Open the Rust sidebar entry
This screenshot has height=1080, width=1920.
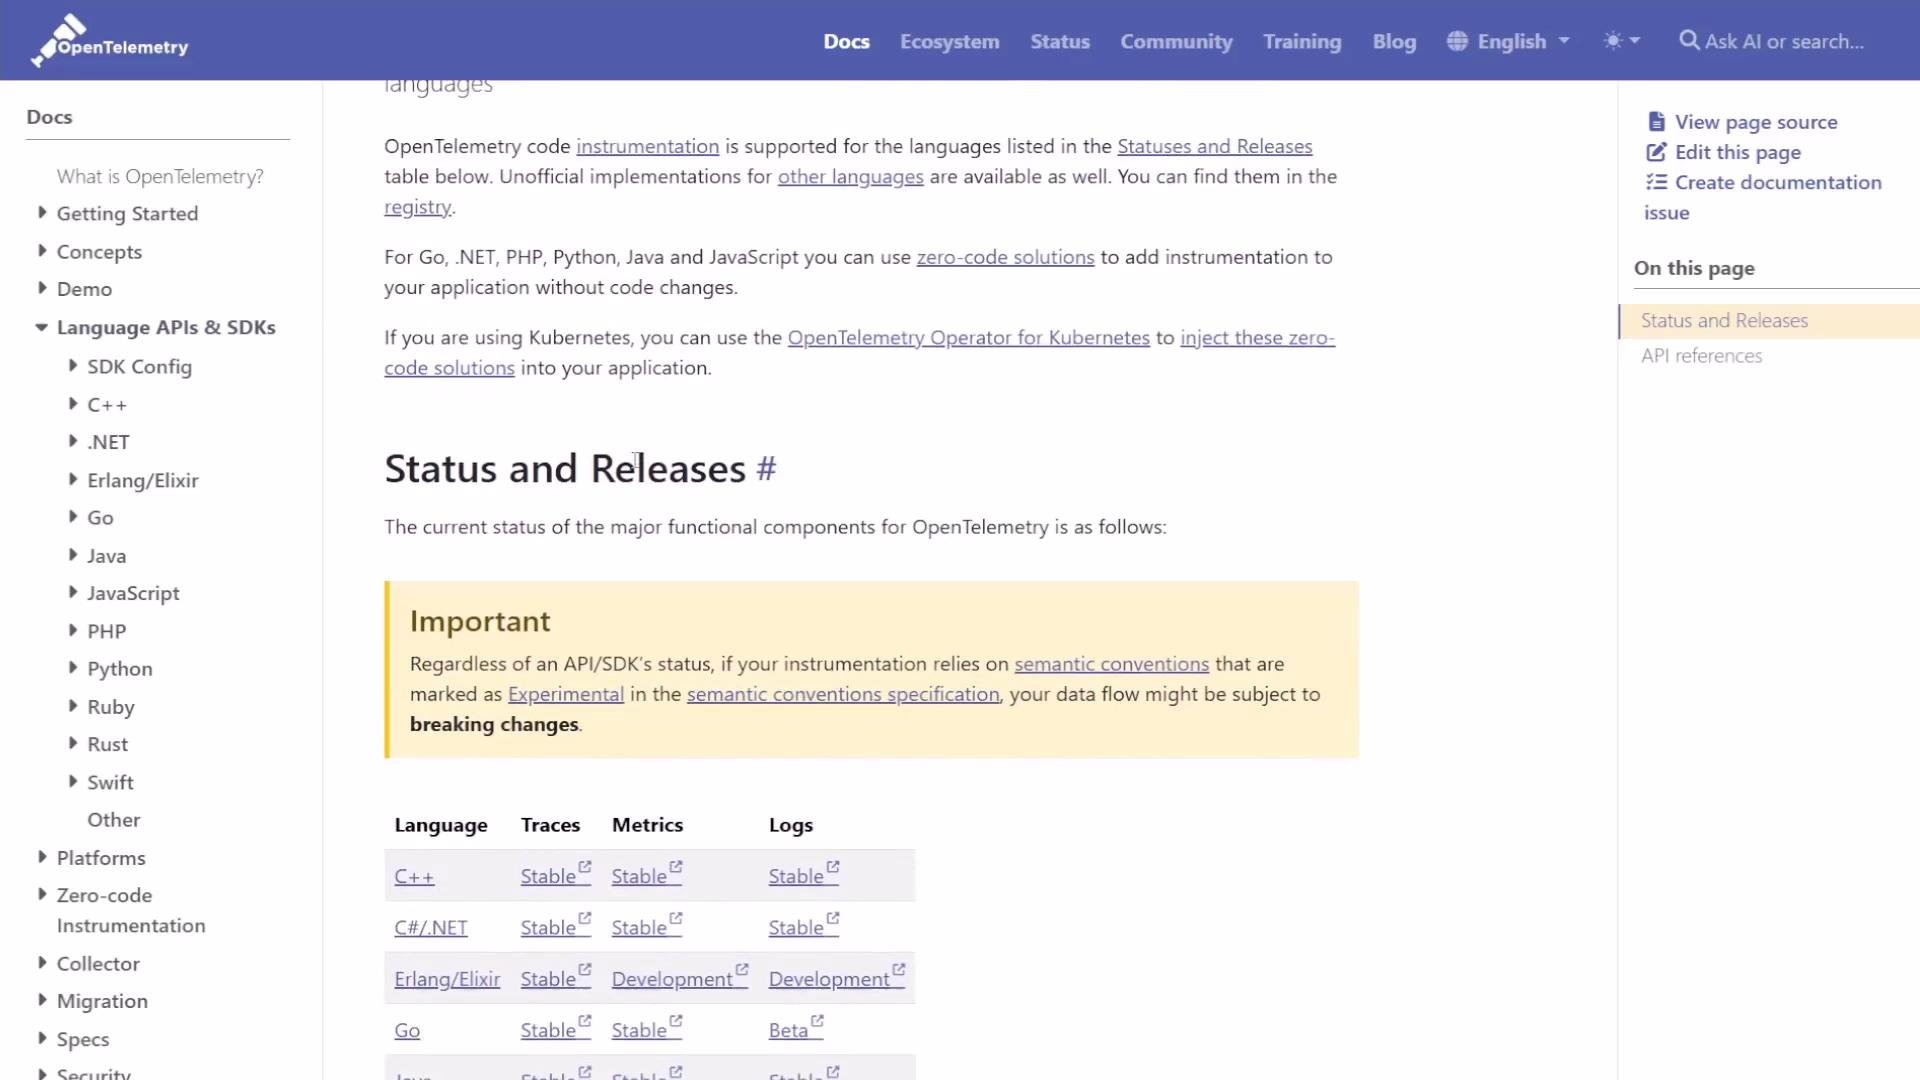point(107,744)
